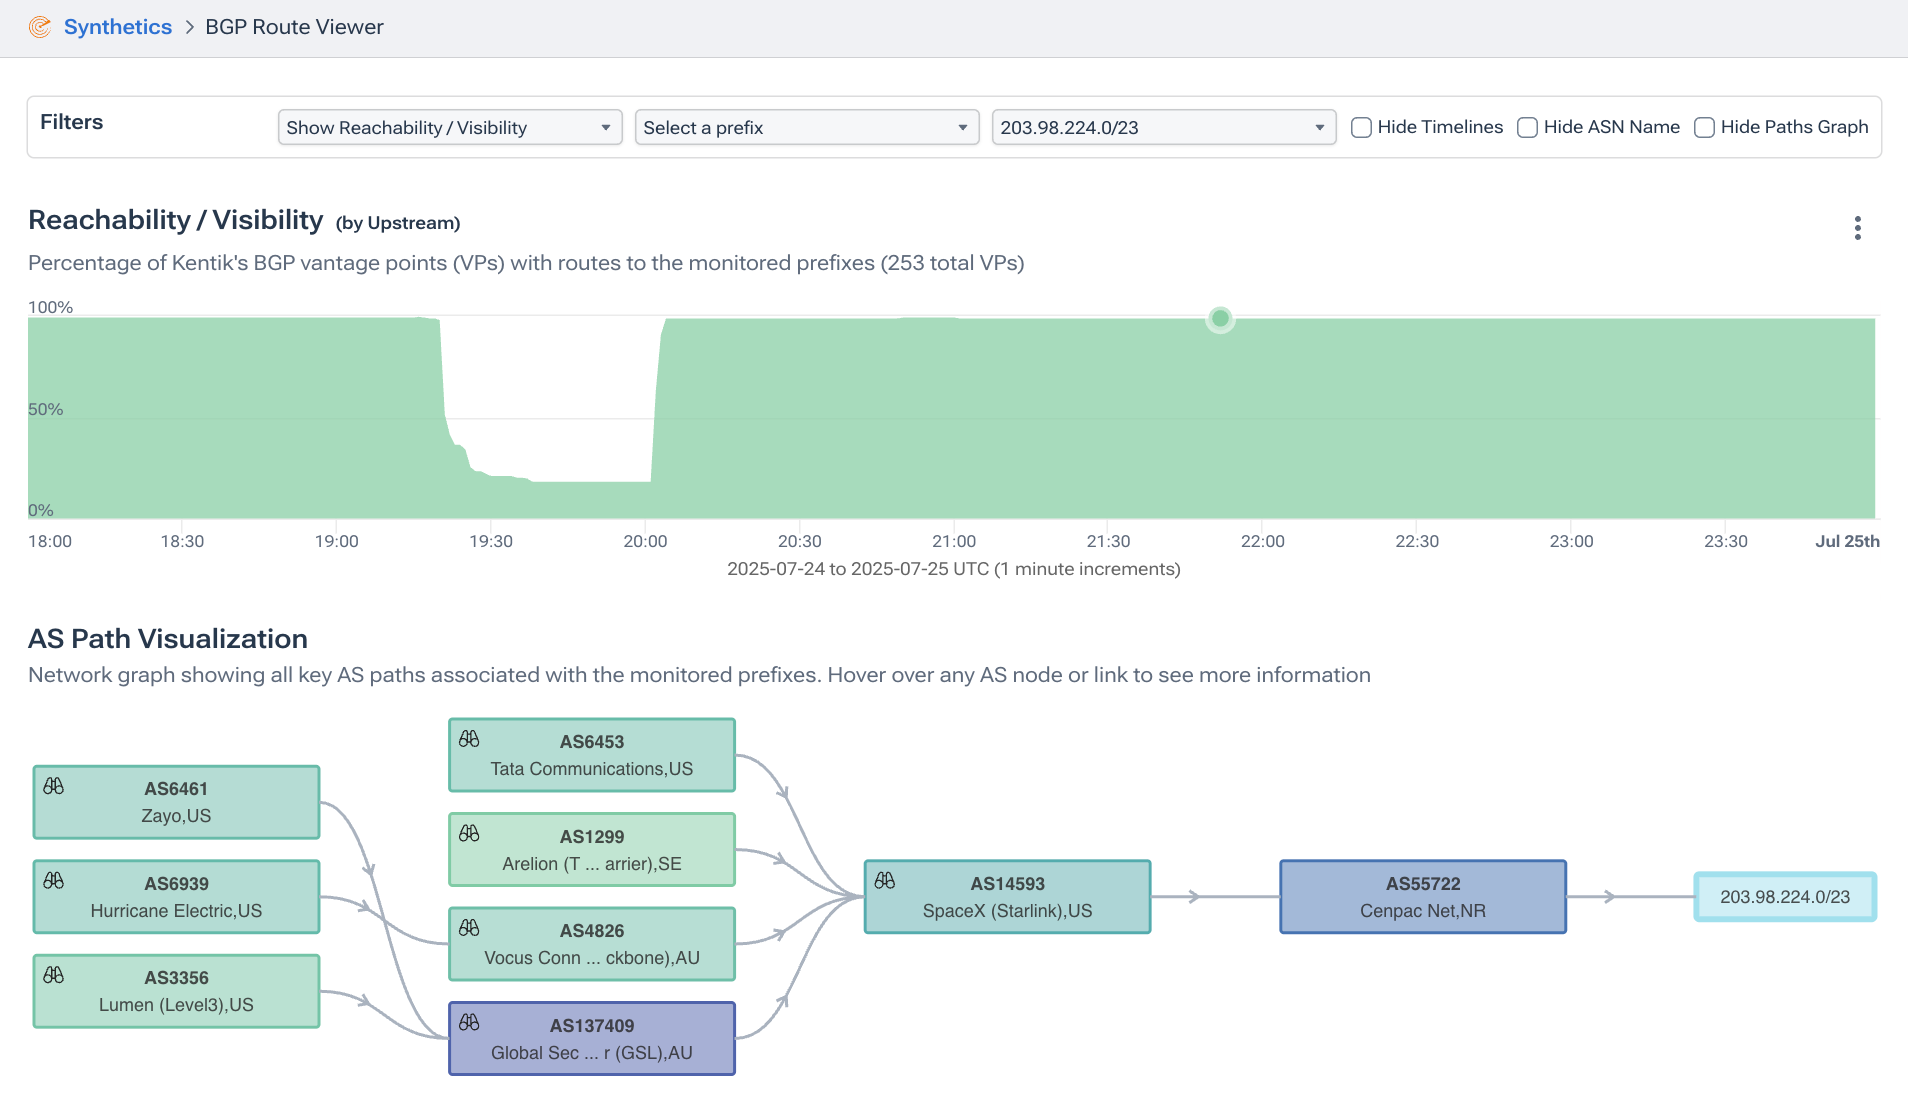Click the (by Upstream) label
Screen dimensions: 1908x1102
pyautogui.click(x=398, y=223)
